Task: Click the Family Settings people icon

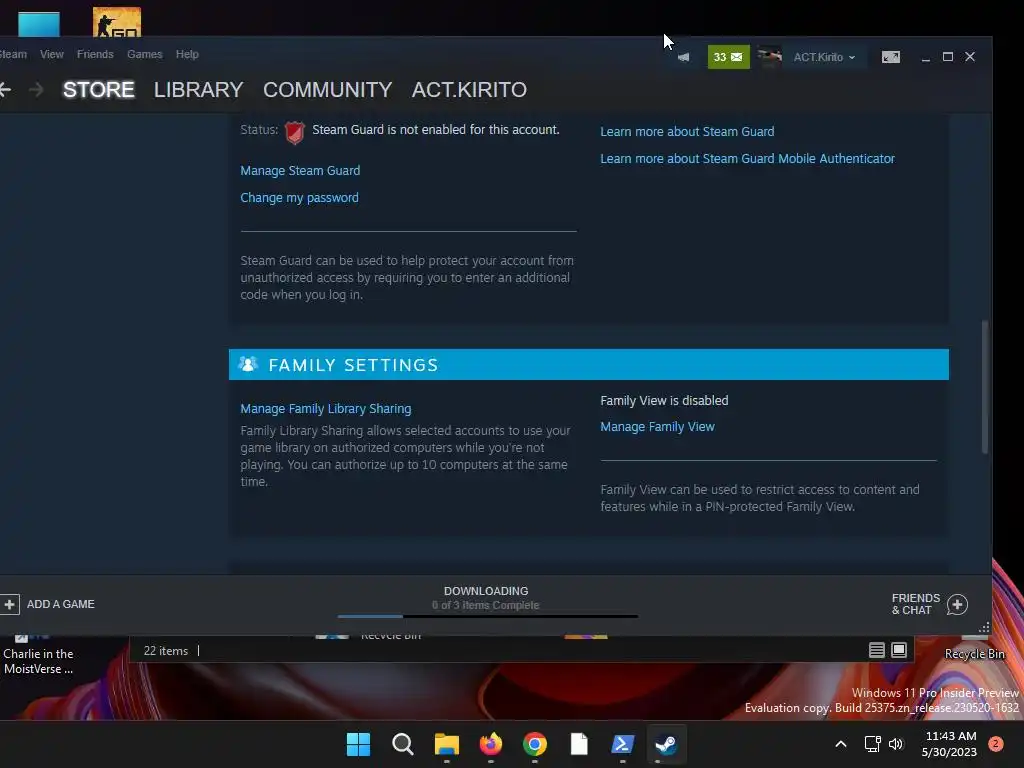Action: 248,364
